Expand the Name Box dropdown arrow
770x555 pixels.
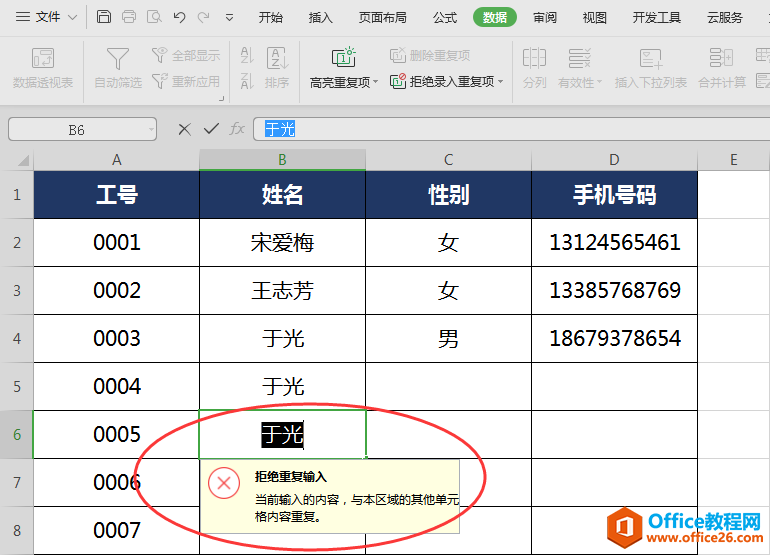point(151,129)
